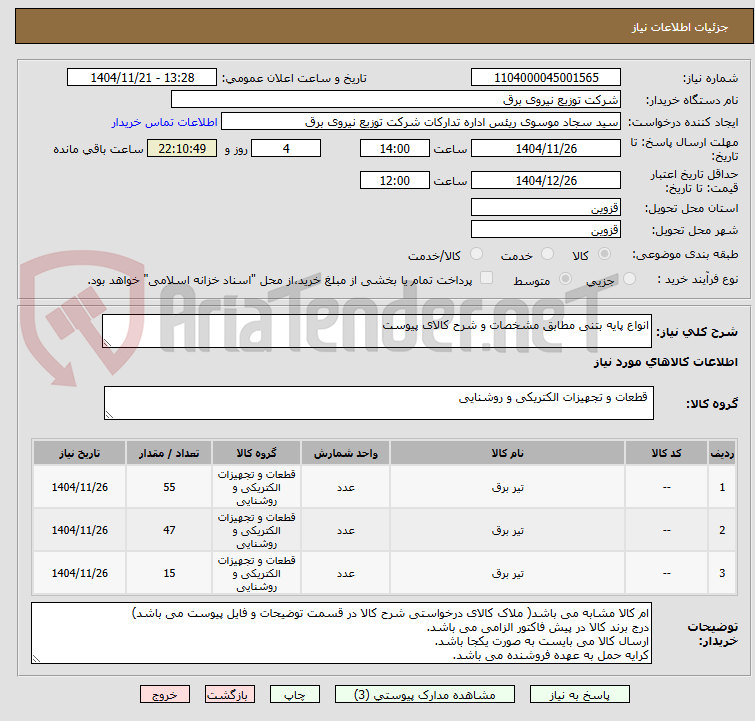Viewport: 755px width, 721px height.
Task: Click quantity 55 in row 1
Action: point(169,487)
